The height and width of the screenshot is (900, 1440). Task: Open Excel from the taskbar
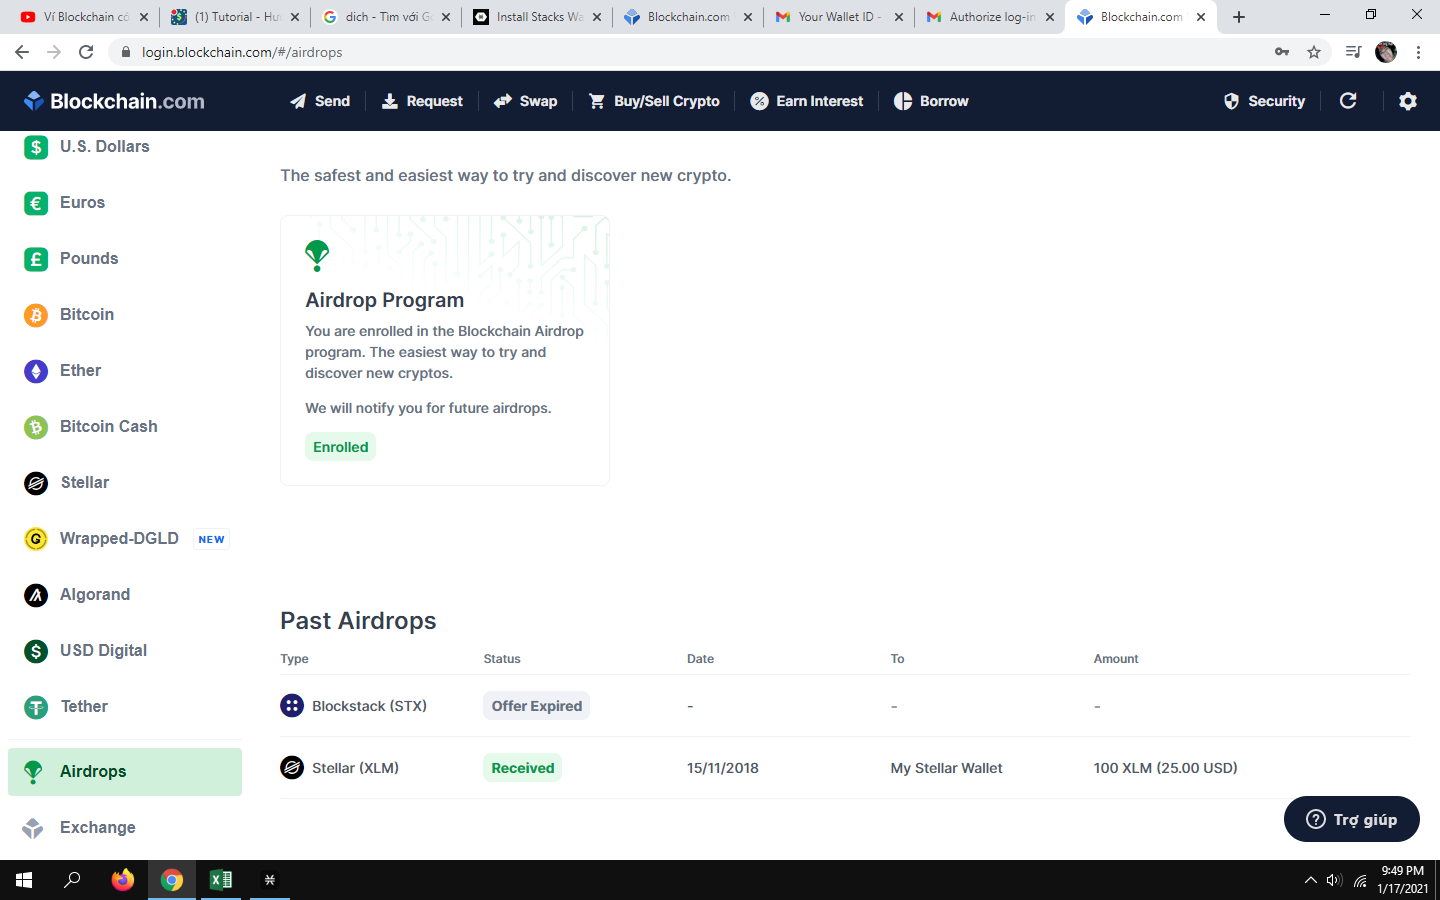221,880
